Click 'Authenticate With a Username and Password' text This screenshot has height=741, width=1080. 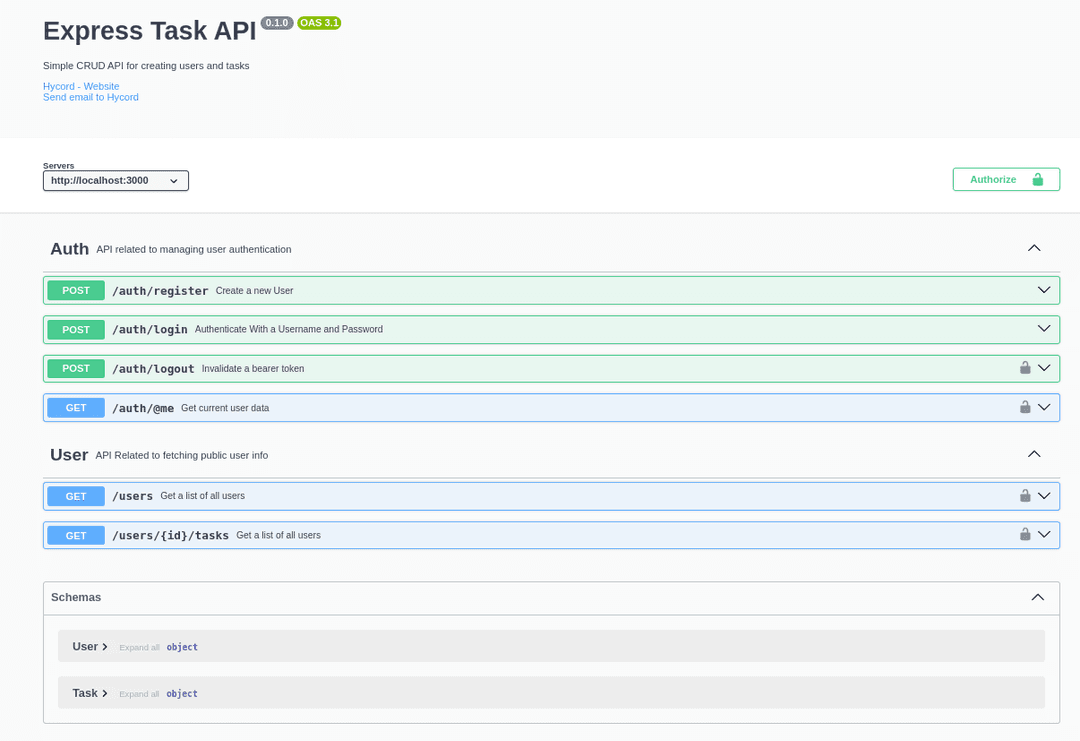(x=289, y=329)
